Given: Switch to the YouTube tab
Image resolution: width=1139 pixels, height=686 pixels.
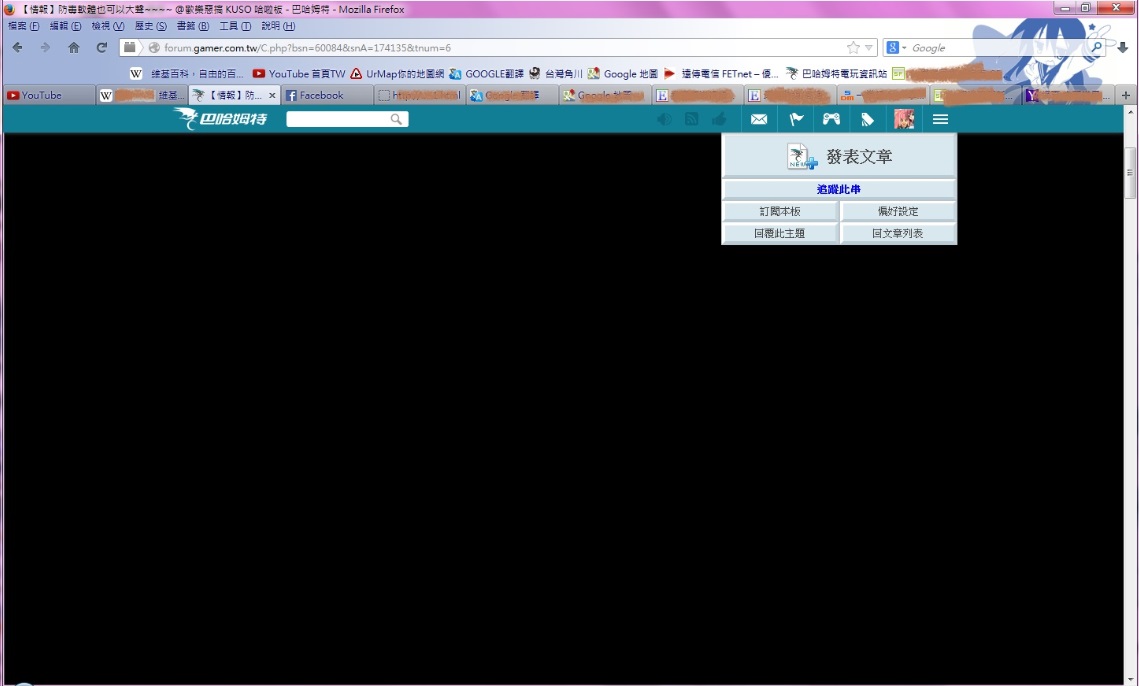Looking at the screenshot, I should tap(49, 95).
